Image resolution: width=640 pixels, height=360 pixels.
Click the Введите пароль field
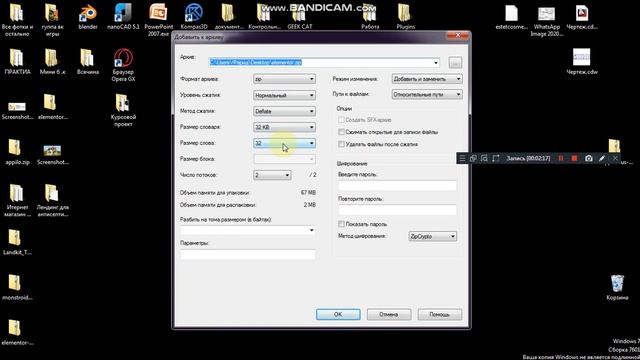pyautogui.click(x=397, y=186)
